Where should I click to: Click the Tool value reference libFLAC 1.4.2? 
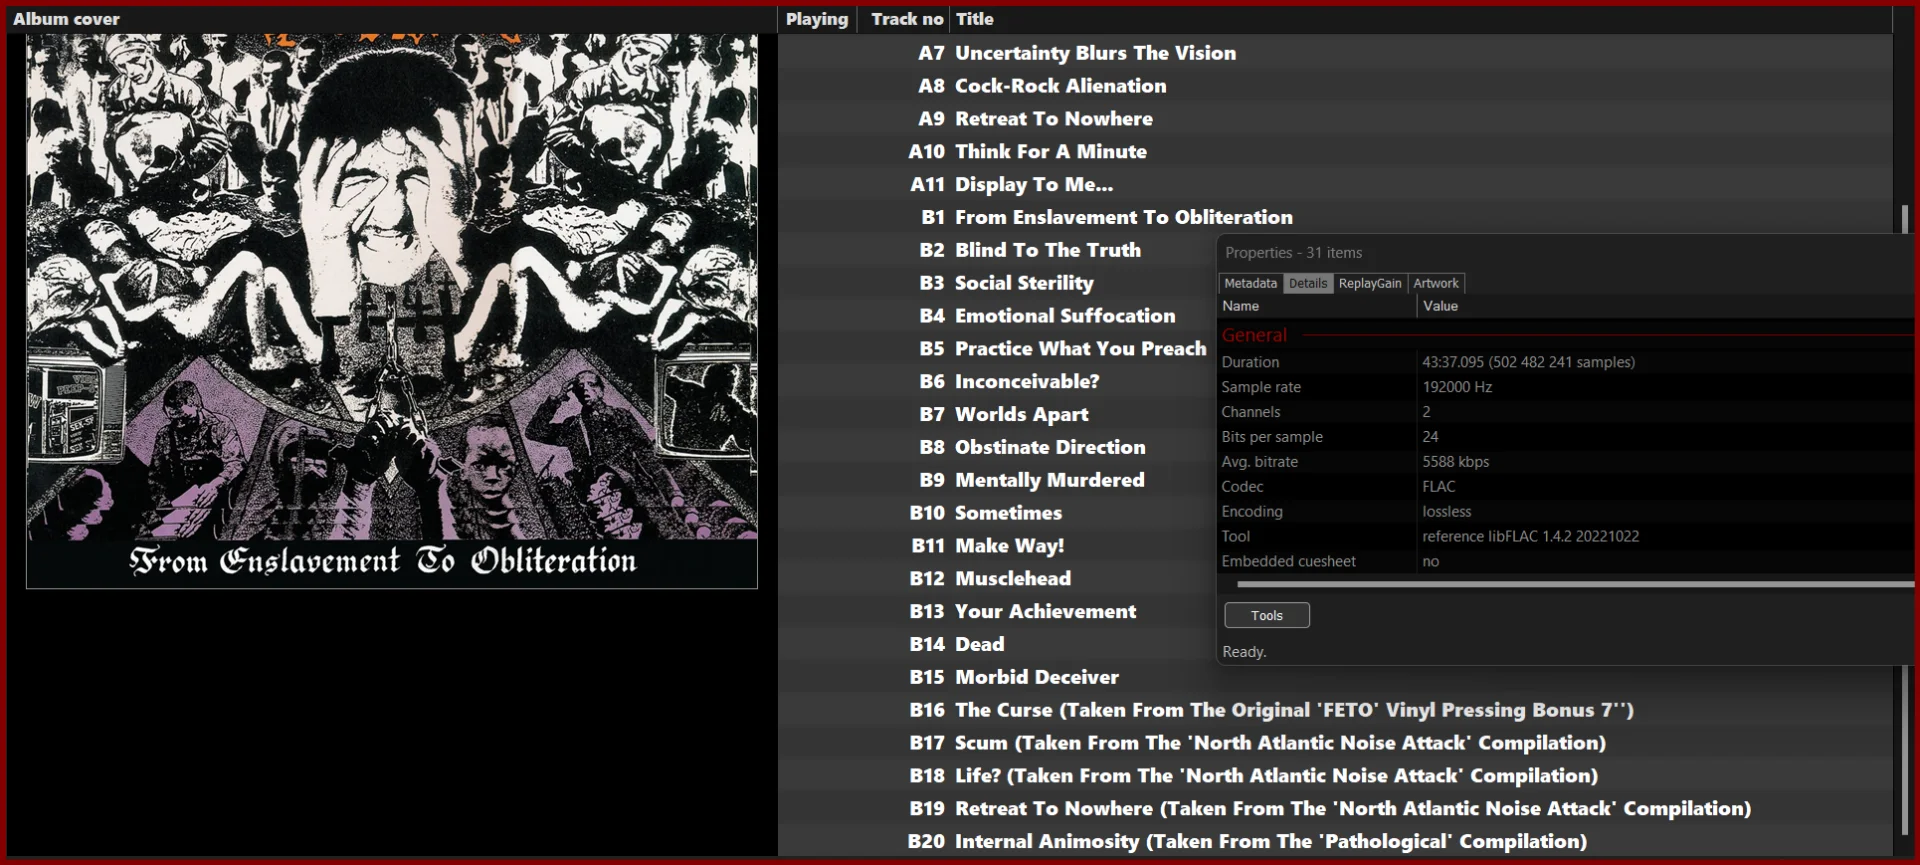pos(1530,537)
